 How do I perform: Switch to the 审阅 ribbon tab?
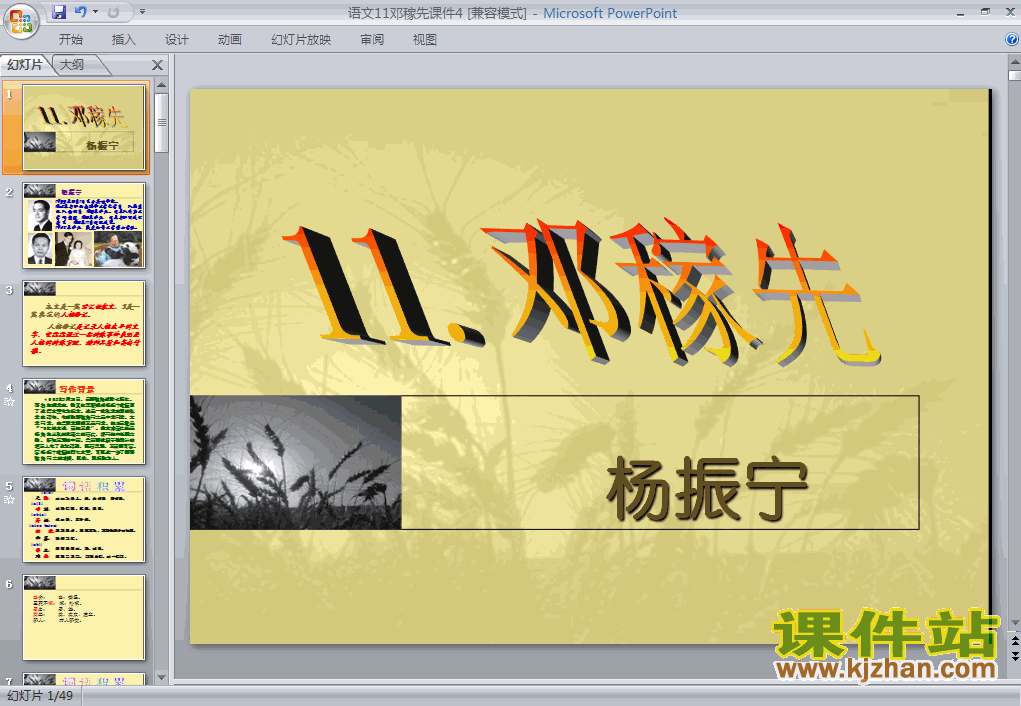point(372,40)
